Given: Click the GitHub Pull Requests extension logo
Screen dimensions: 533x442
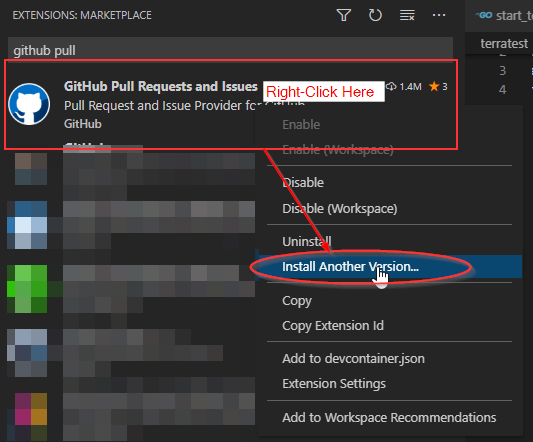Looking at the screenshot, I should pyautogui.click(x=29, y=104).
